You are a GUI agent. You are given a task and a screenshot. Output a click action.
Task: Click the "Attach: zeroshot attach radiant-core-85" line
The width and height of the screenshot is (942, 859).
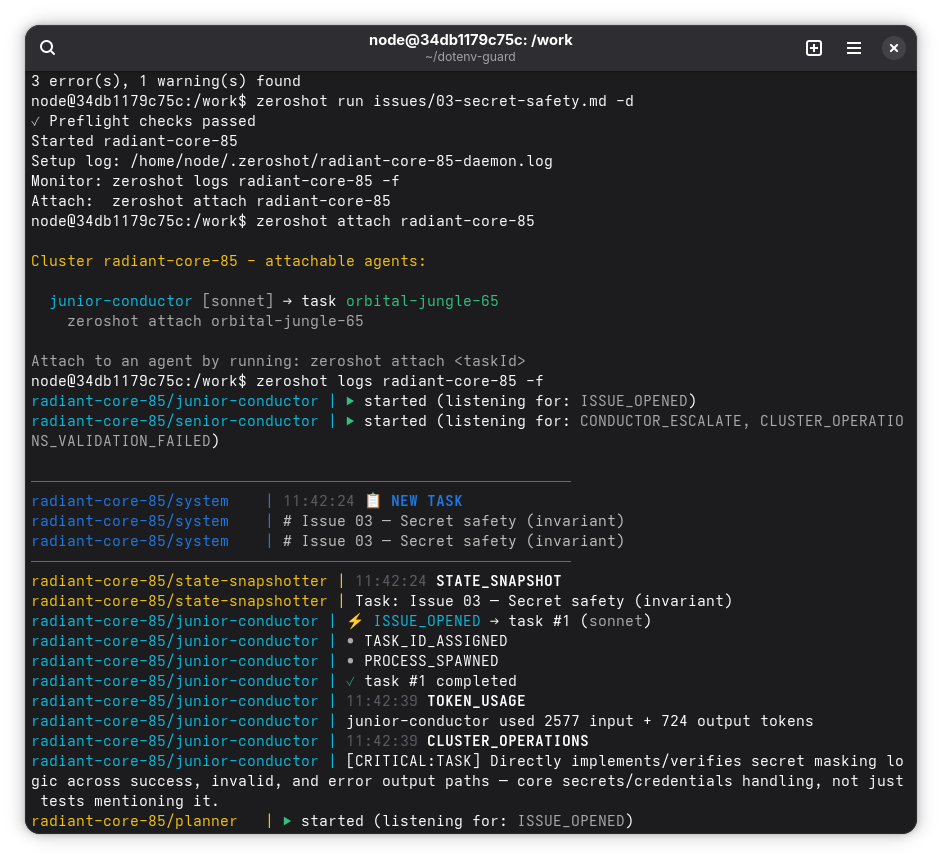(211, 201)
